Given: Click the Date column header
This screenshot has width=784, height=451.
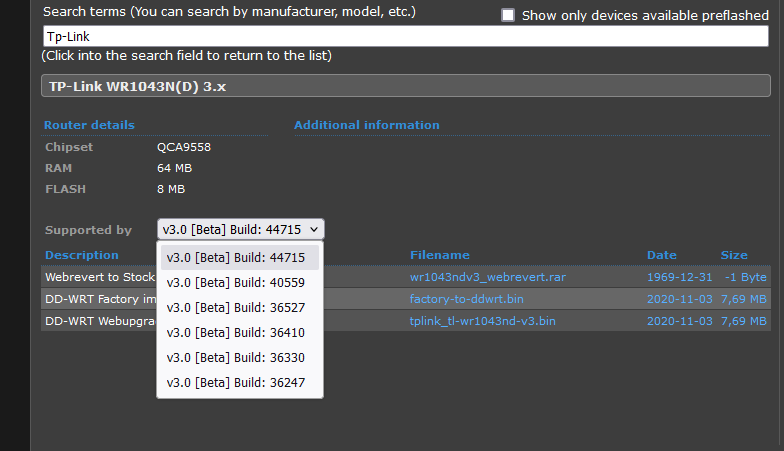Looking at the screenshot, I should (x=662, y=255).
